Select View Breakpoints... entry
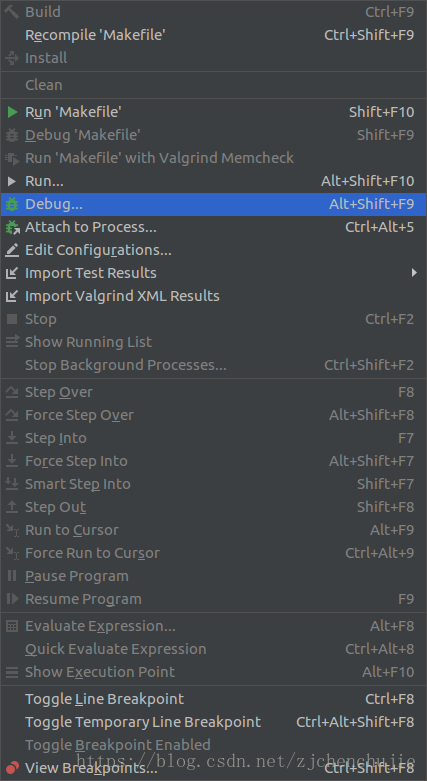Viewport: 427px width, 781px height. (x=213, y=768)
